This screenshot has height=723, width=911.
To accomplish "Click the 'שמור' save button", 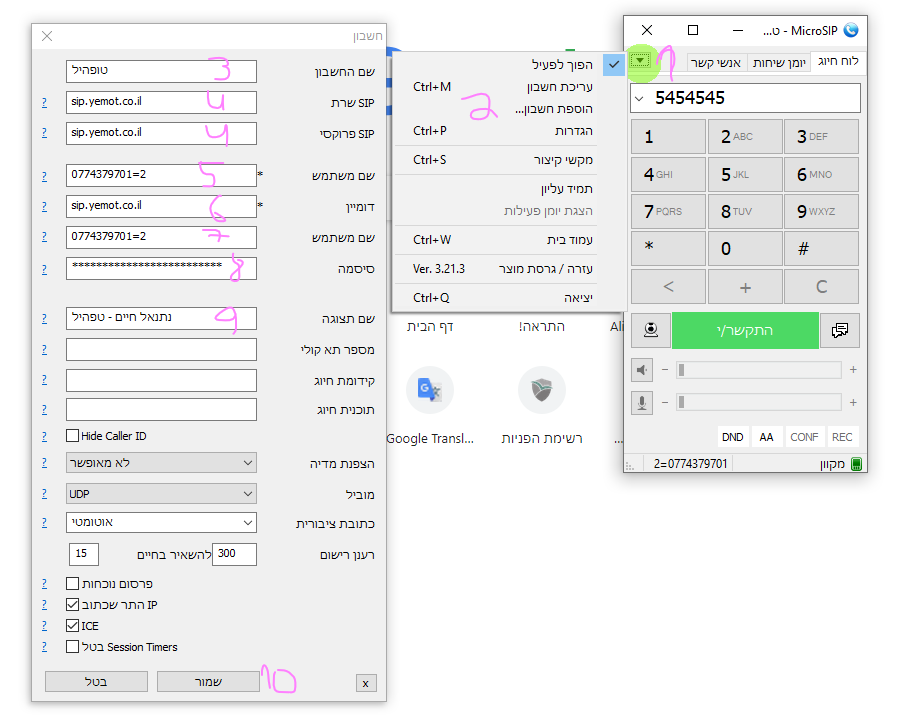I will coord(208,681).
